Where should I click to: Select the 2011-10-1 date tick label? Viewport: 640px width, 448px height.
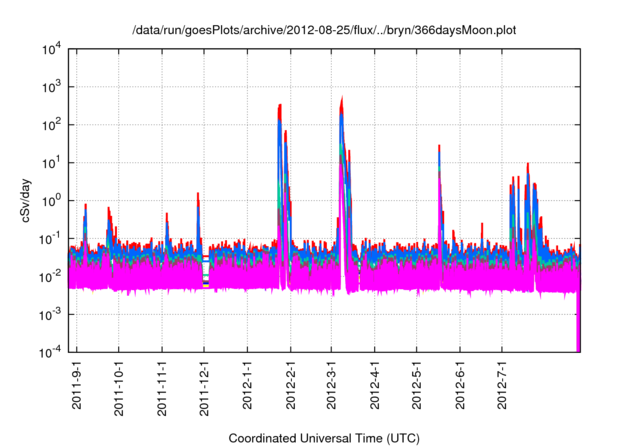119,385
